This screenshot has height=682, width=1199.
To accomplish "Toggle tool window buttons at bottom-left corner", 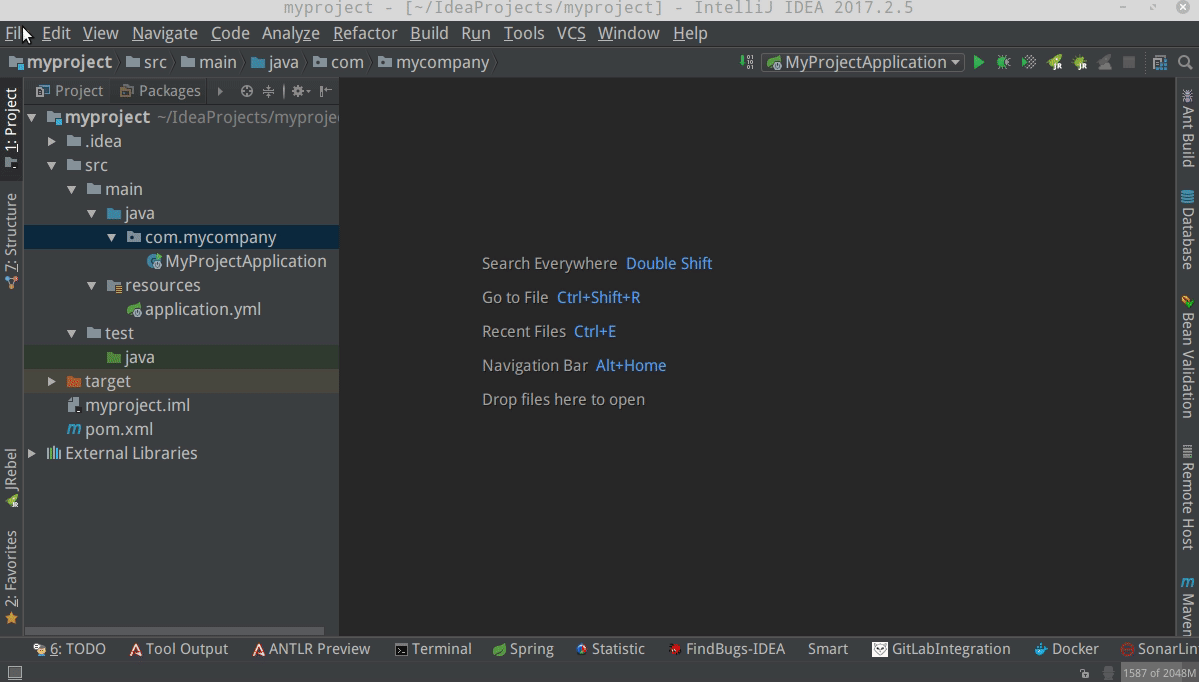I will click(14, 673).
